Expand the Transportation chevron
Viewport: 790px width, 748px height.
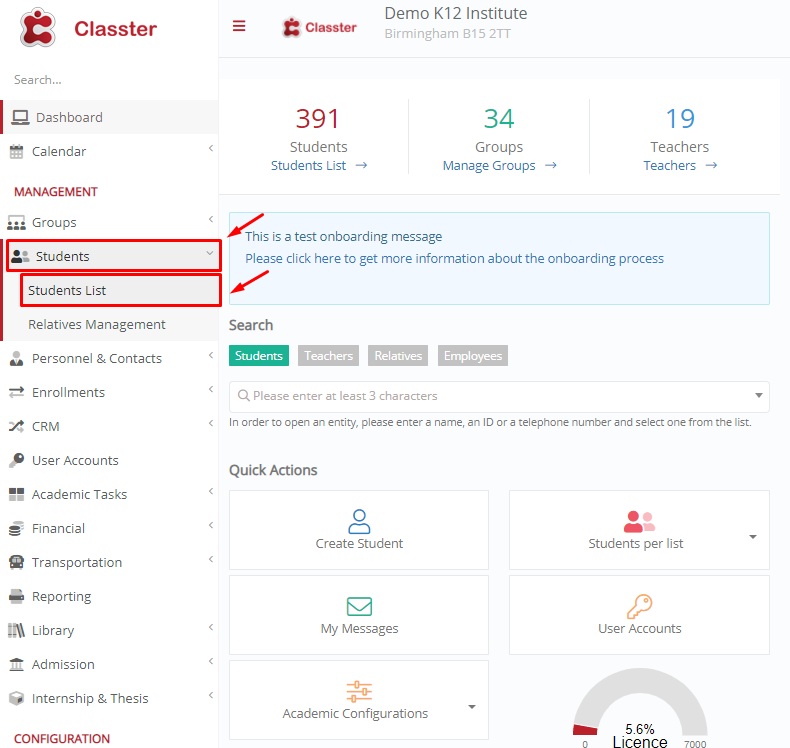[211, 559]
